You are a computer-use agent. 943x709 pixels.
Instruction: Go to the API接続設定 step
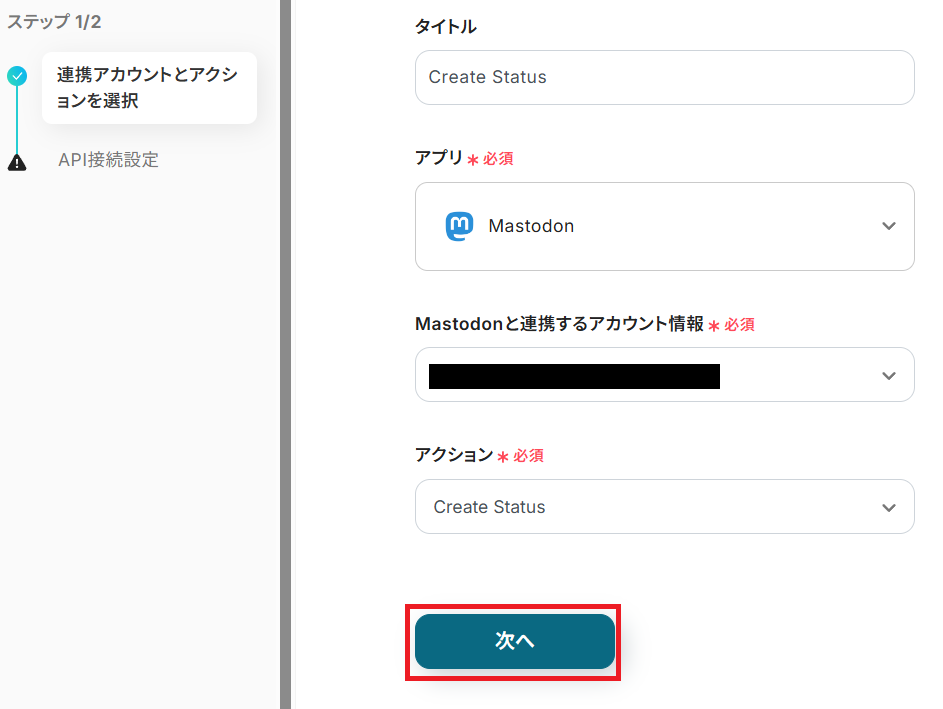pyautogui.click(x=108, y=160)
